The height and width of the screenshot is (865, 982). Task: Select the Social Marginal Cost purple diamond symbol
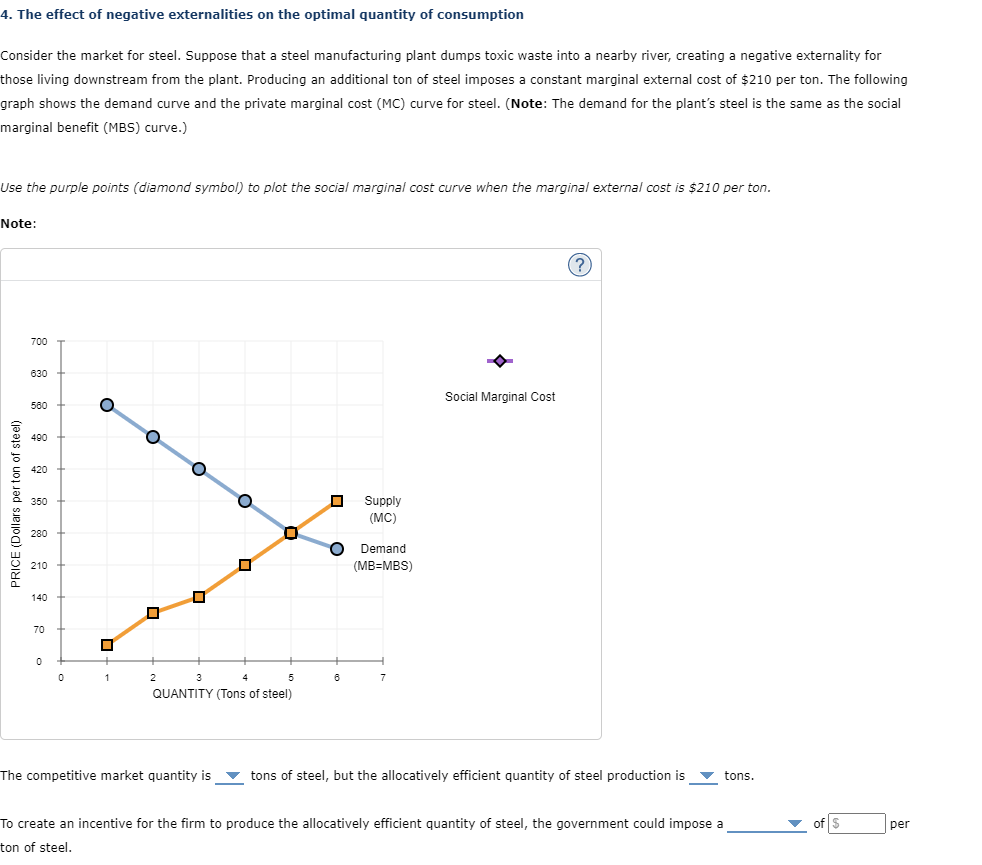(499, 360)
